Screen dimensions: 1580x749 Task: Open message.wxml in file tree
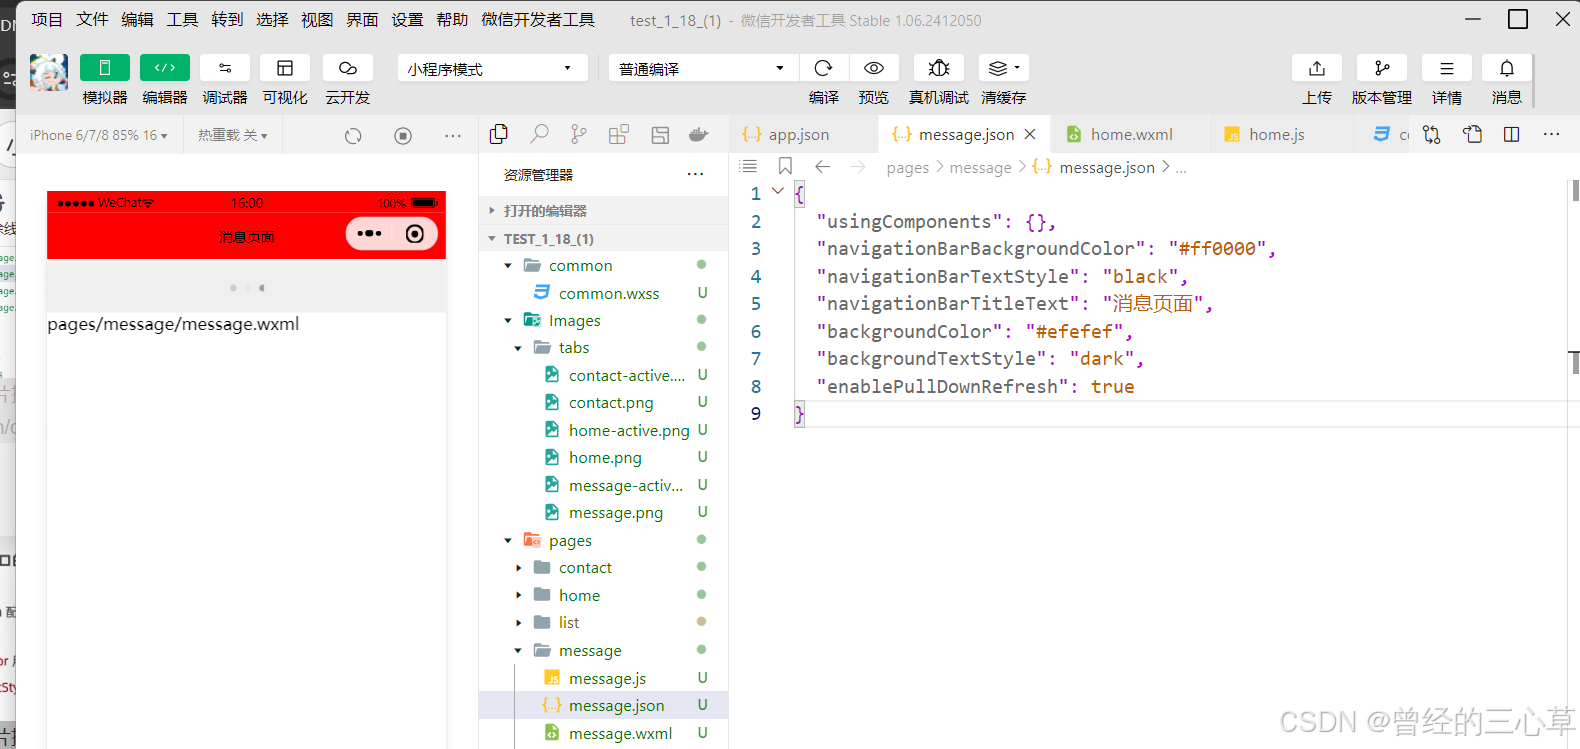tap(603, 733)
